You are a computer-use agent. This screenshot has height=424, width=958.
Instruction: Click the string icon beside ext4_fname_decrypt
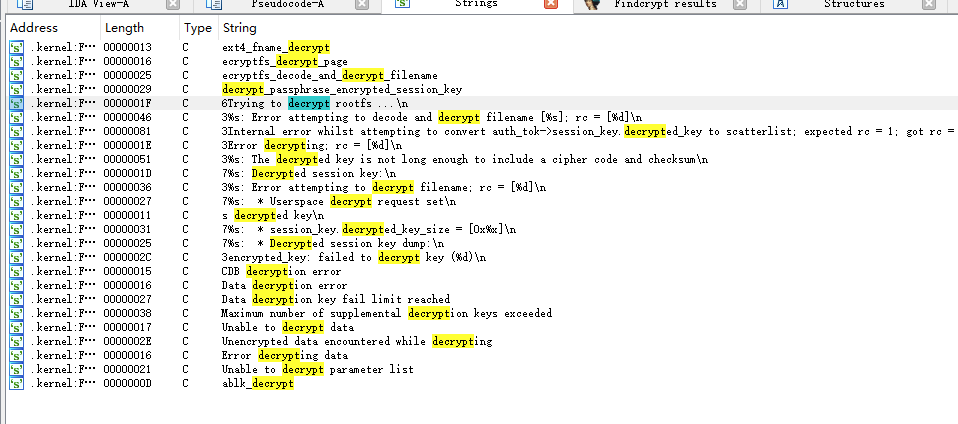pyautogui.click(x=16, y=47)
